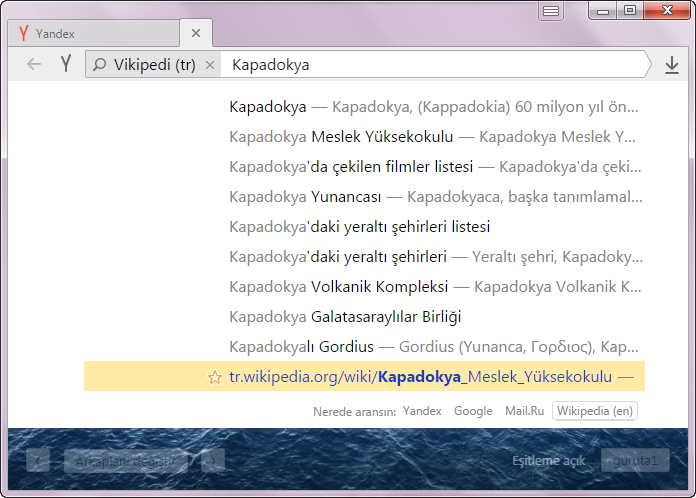Choose the first Kapadokya suggestion
Screen dimensions: 696x498
[x=364, y=107]
